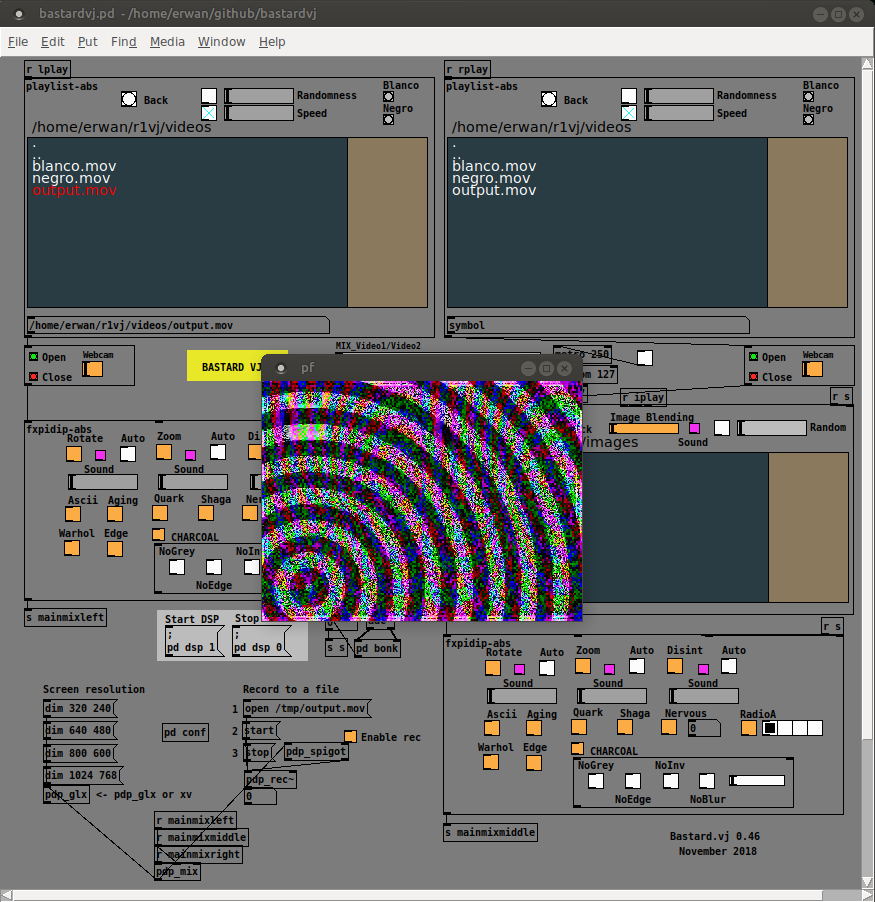Enable Shaga effect in left fxpidip
The width and height of the screenshot is (875, 902).
(206, 513)
